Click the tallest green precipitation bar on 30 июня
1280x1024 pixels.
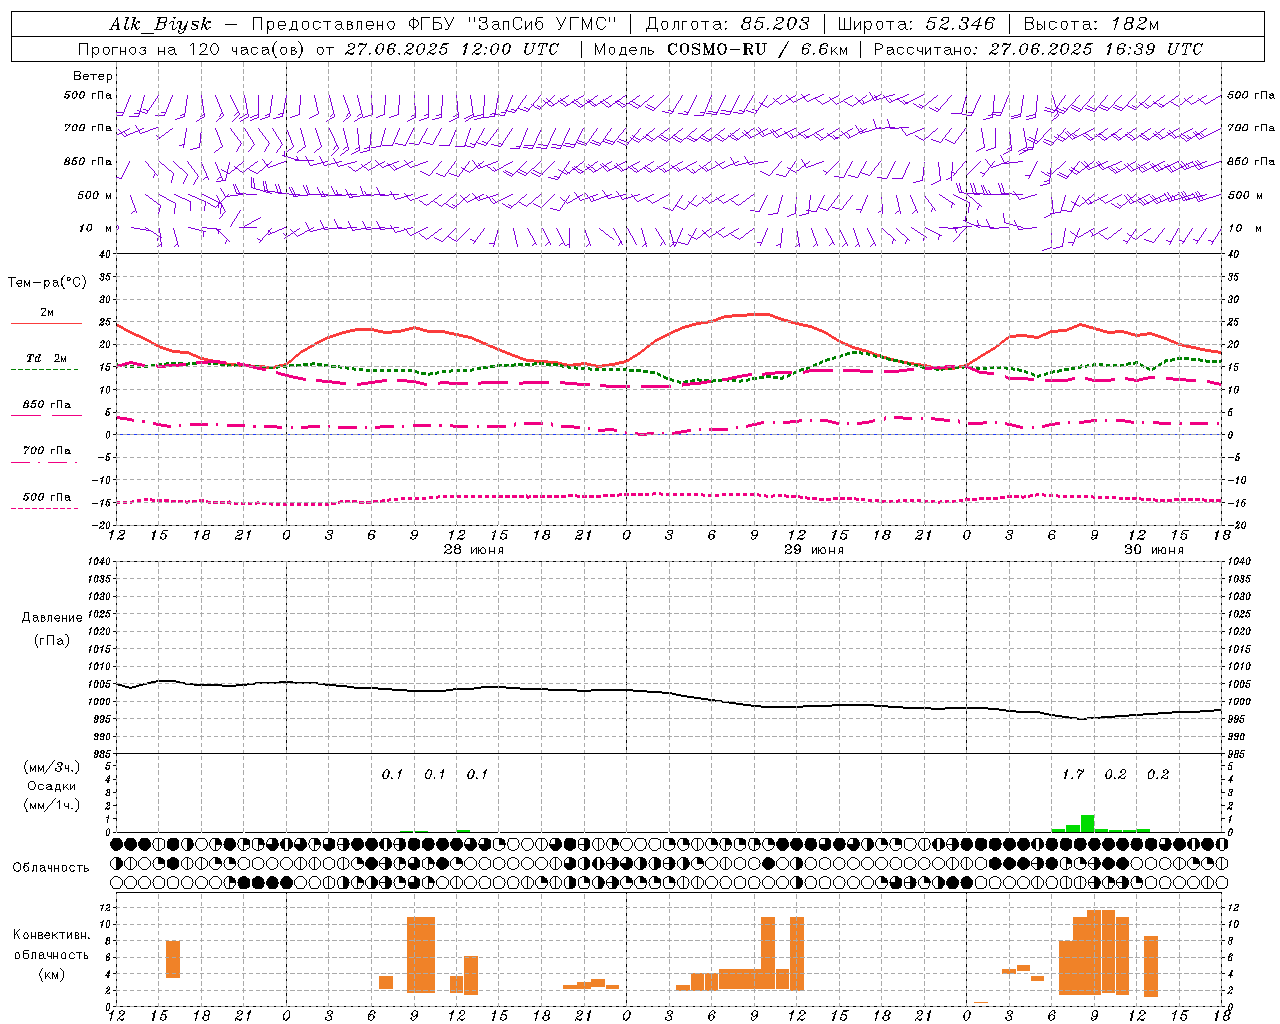click(1087, 823)
